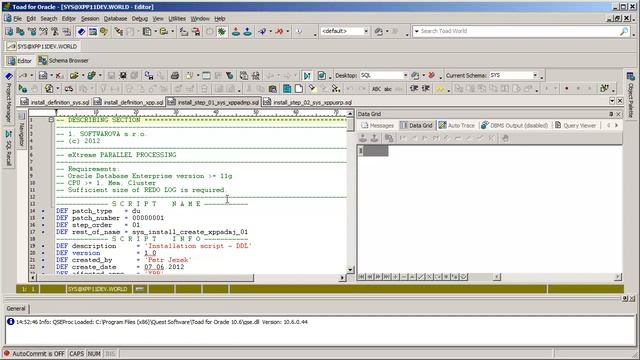The image size is (640, 360).
Task: Open the dropdown beside the open file icon
Action: [82, 76]
